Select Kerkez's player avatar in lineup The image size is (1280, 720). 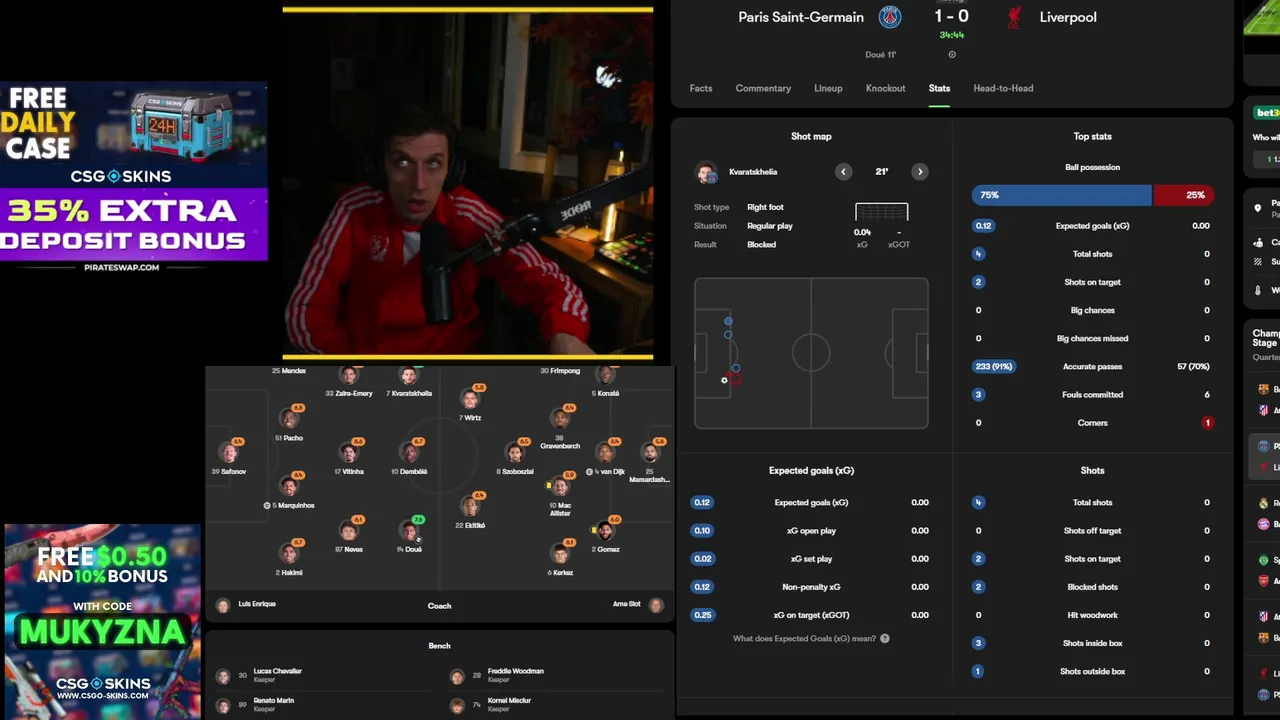(x=560, y=555)
